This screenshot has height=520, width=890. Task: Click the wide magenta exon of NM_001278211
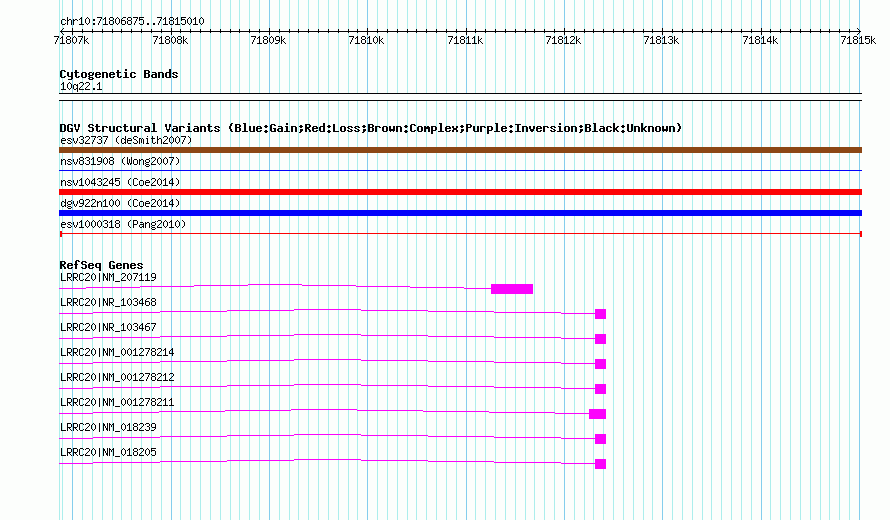pos(598,414)
